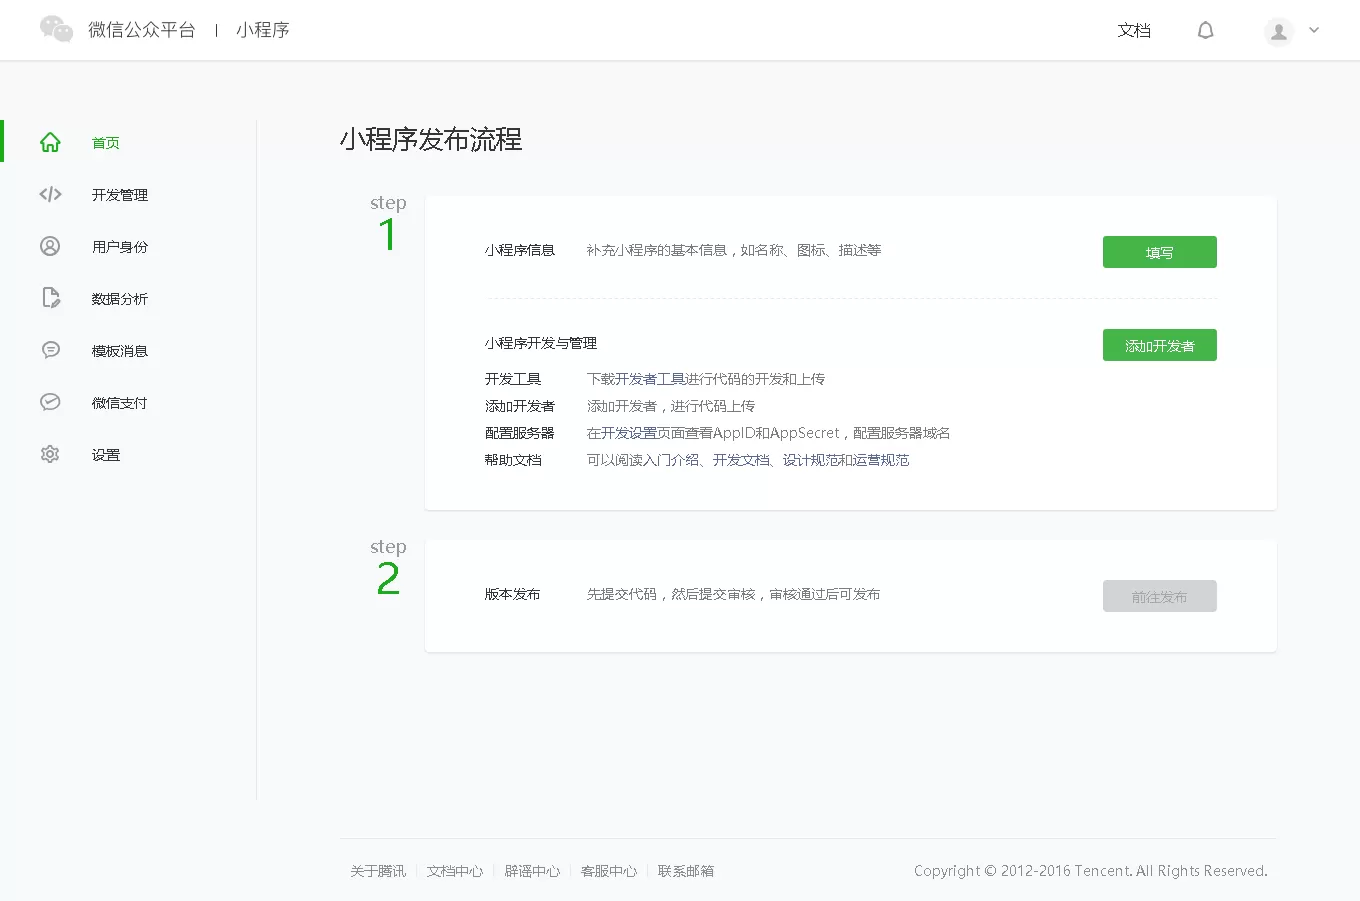This screenshot has height=901, width=1360.
Task: Click the Copyright 2012-2016 Tencent text
Action: click(x=1091, y=871)
